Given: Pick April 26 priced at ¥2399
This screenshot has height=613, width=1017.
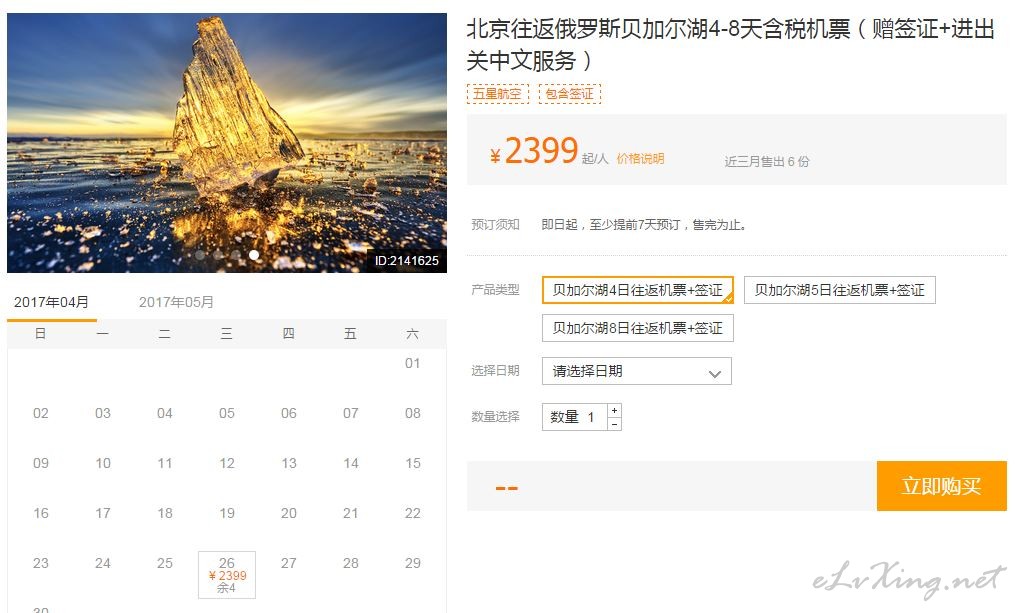Looking at the screenshot, I should point(227,575).
